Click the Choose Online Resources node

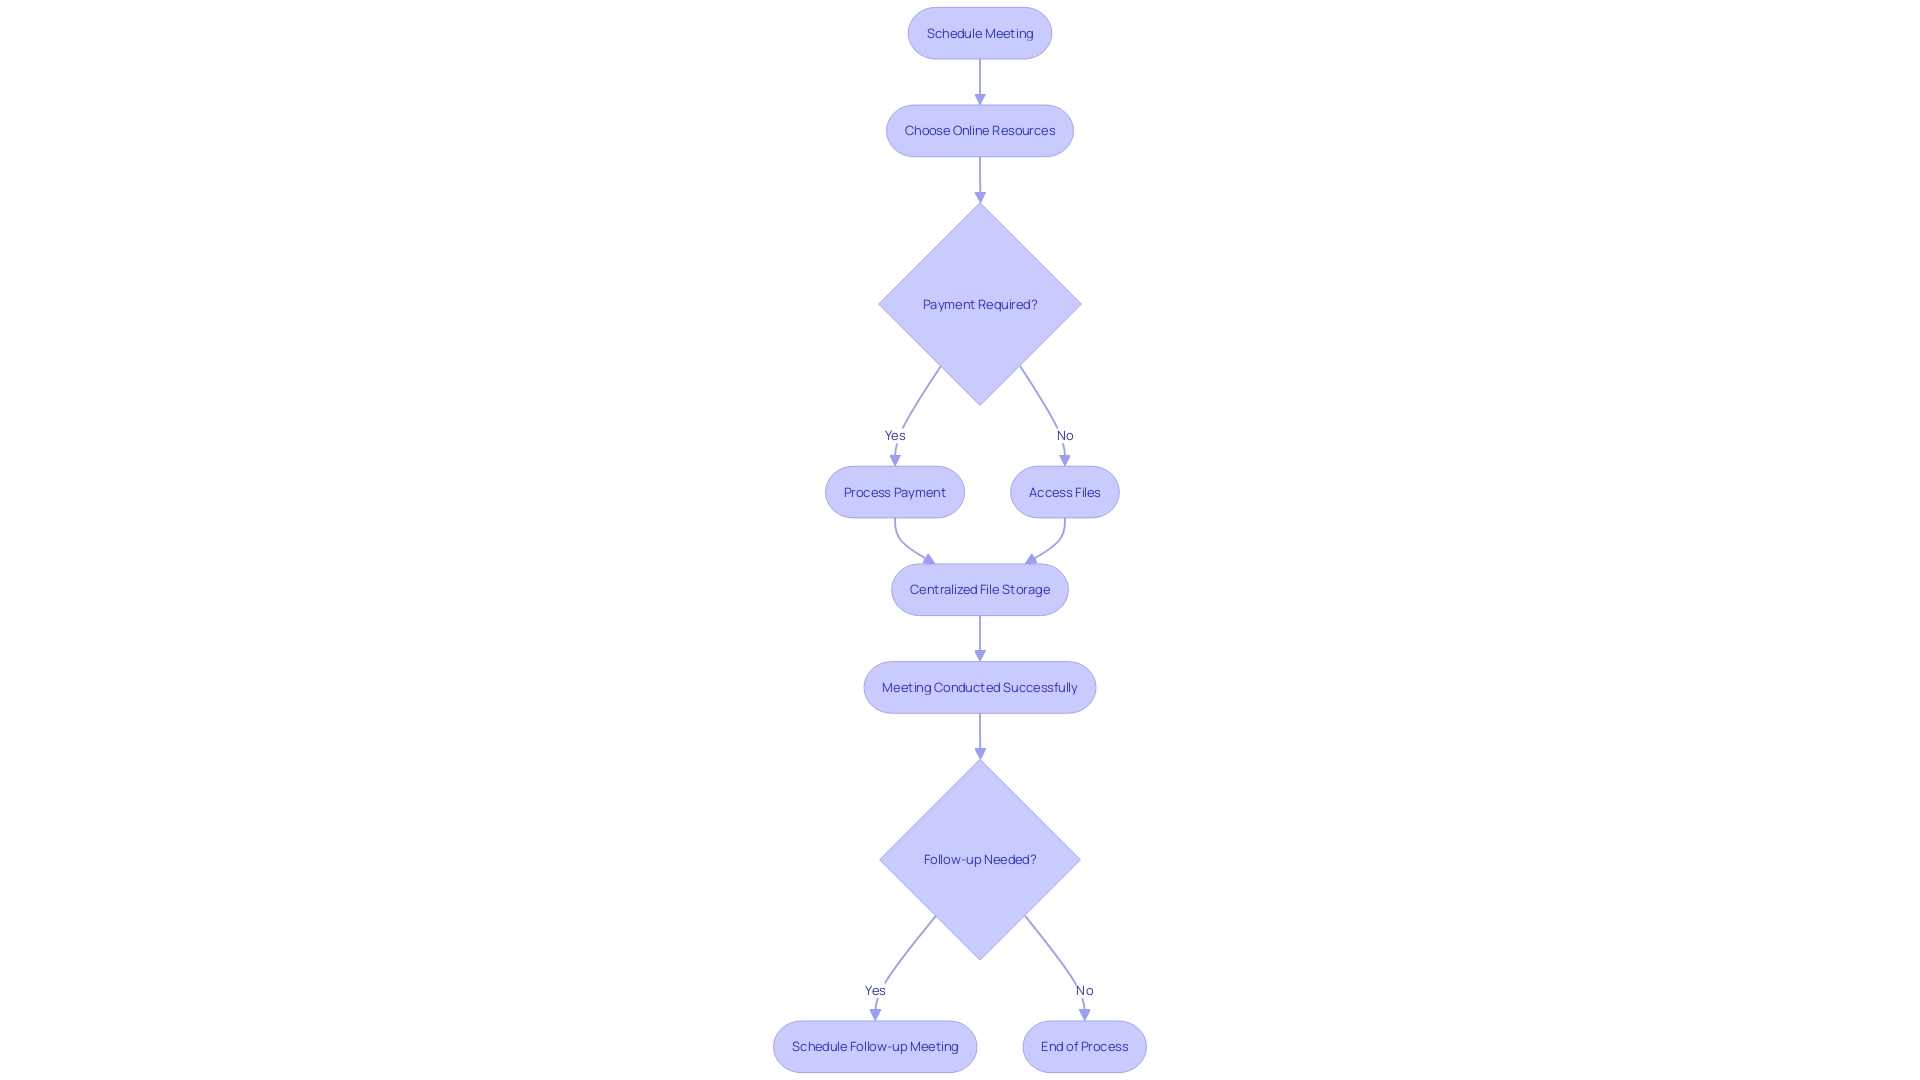pos(978,129)
